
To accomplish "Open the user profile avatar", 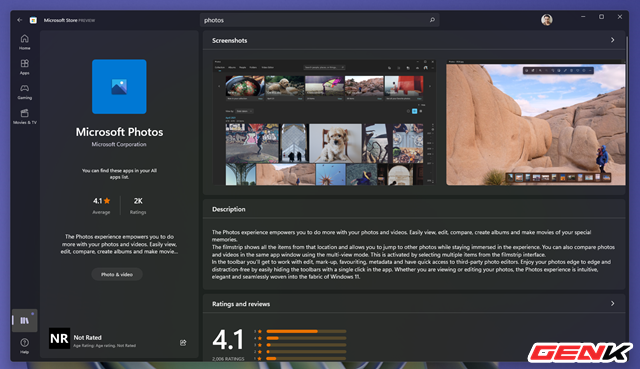I will (547, 20).
